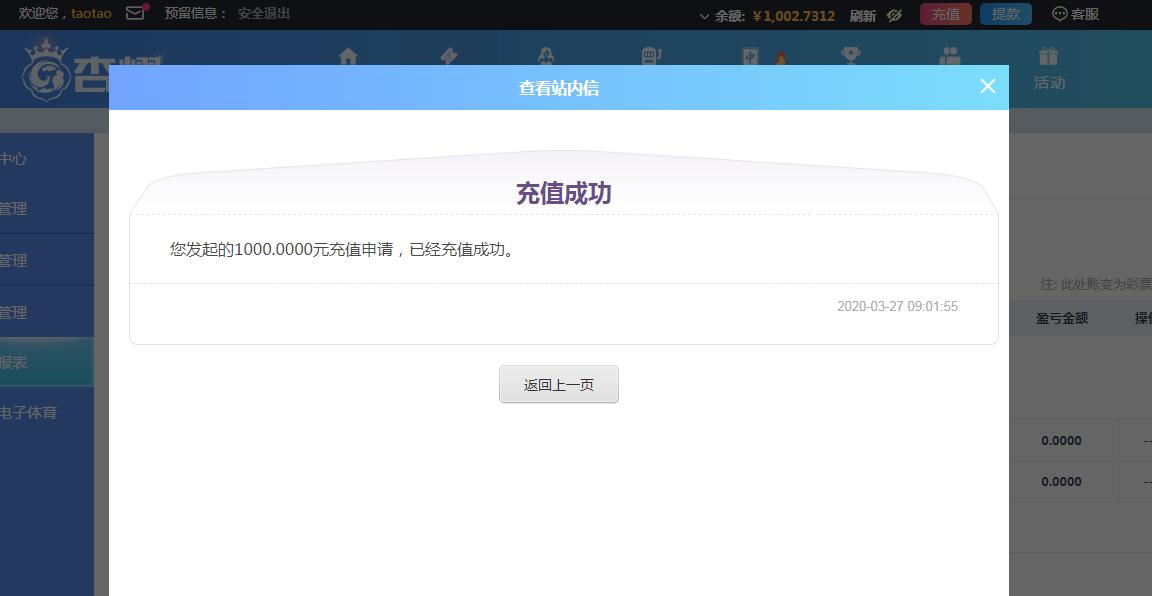
Task: Click the 注: 此处账变为彩票 note text
Action: (x=1096, y=284)
